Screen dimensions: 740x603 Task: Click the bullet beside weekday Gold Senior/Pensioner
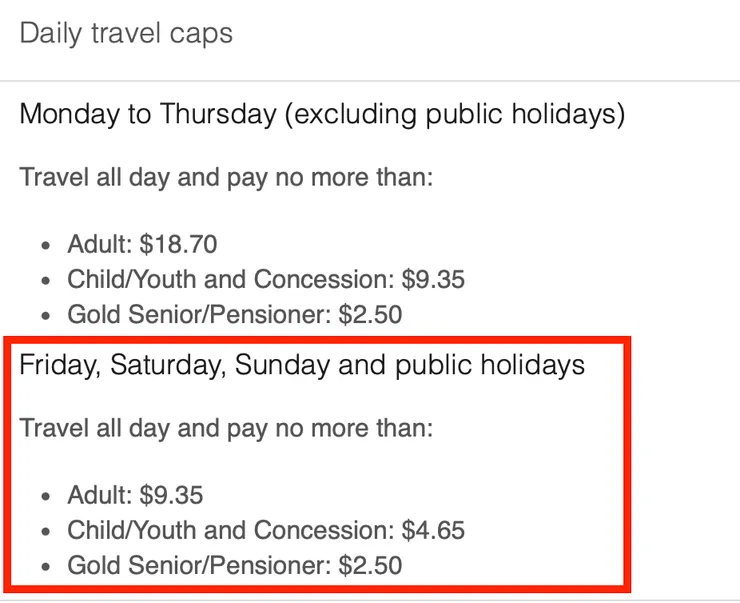46,316
